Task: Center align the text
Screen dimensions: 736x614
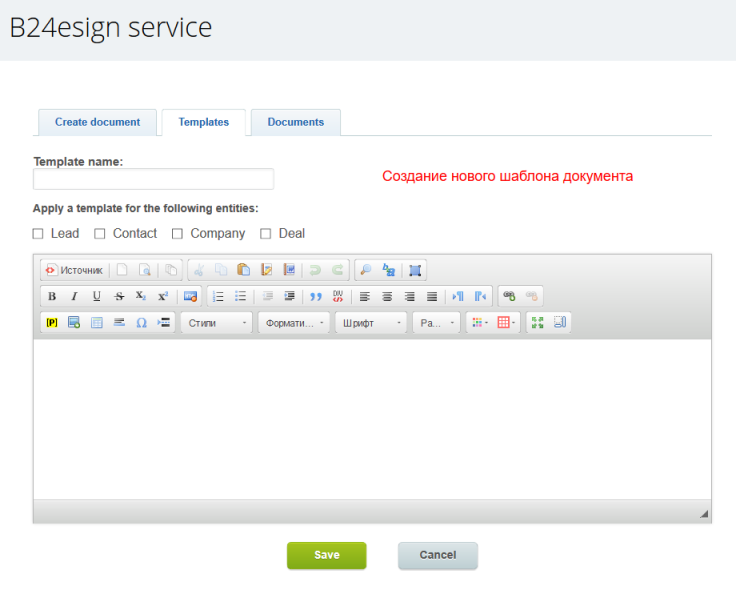Action: (387, 296)
